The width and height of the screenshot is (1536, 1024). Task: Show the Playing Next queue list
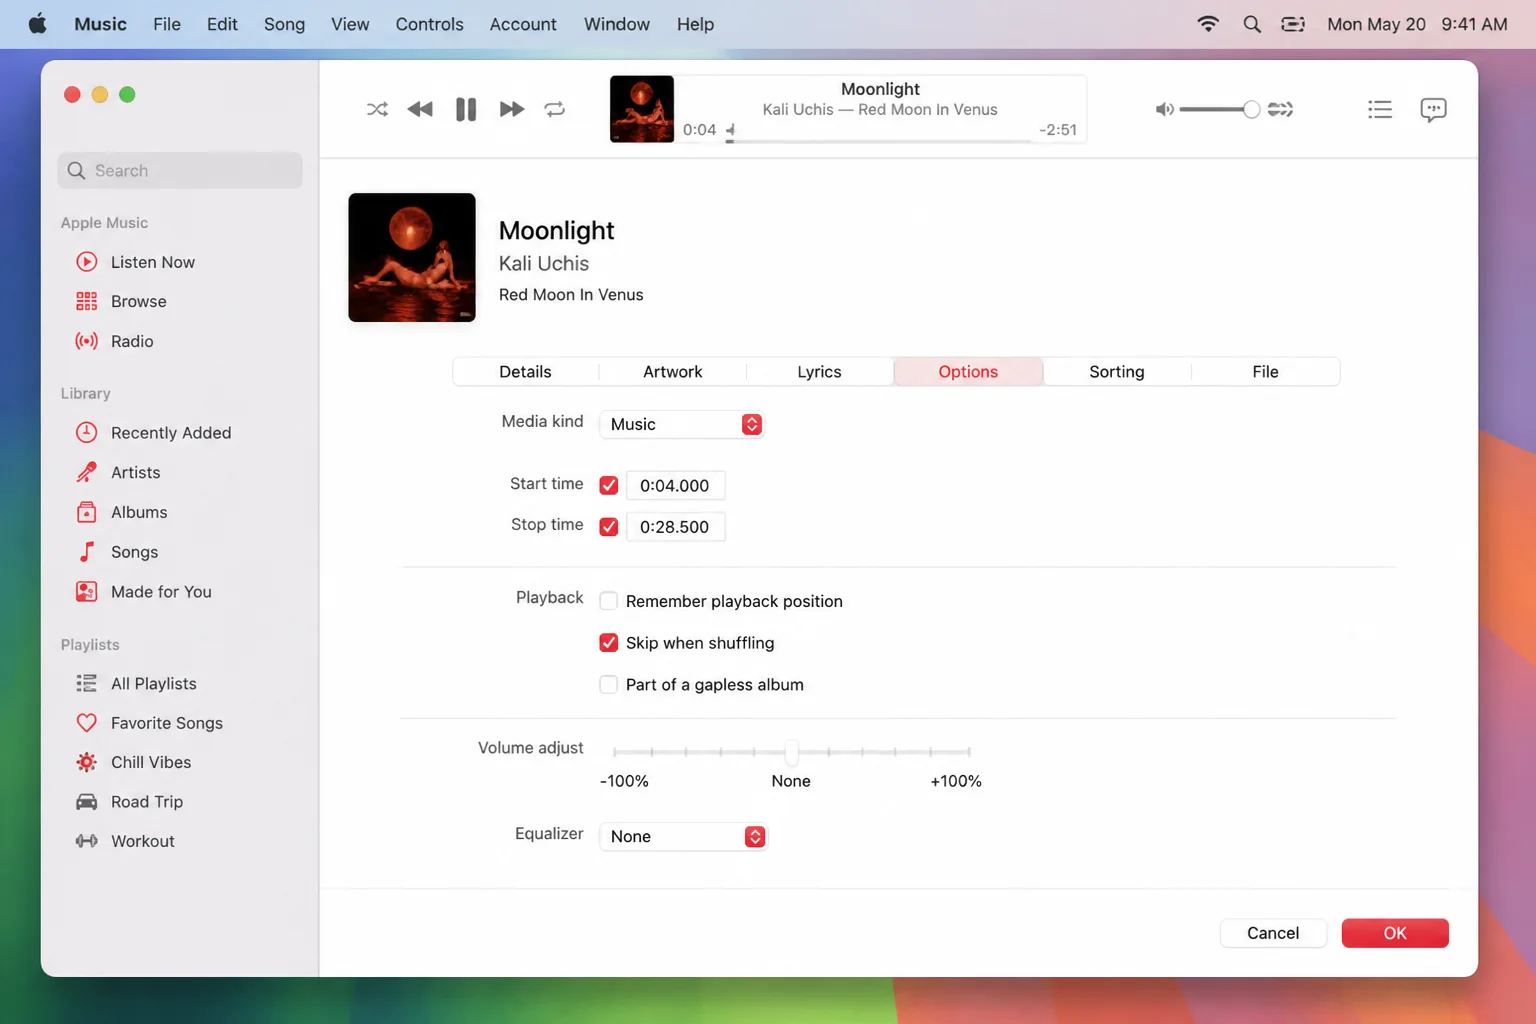[x=1380, y=109]
